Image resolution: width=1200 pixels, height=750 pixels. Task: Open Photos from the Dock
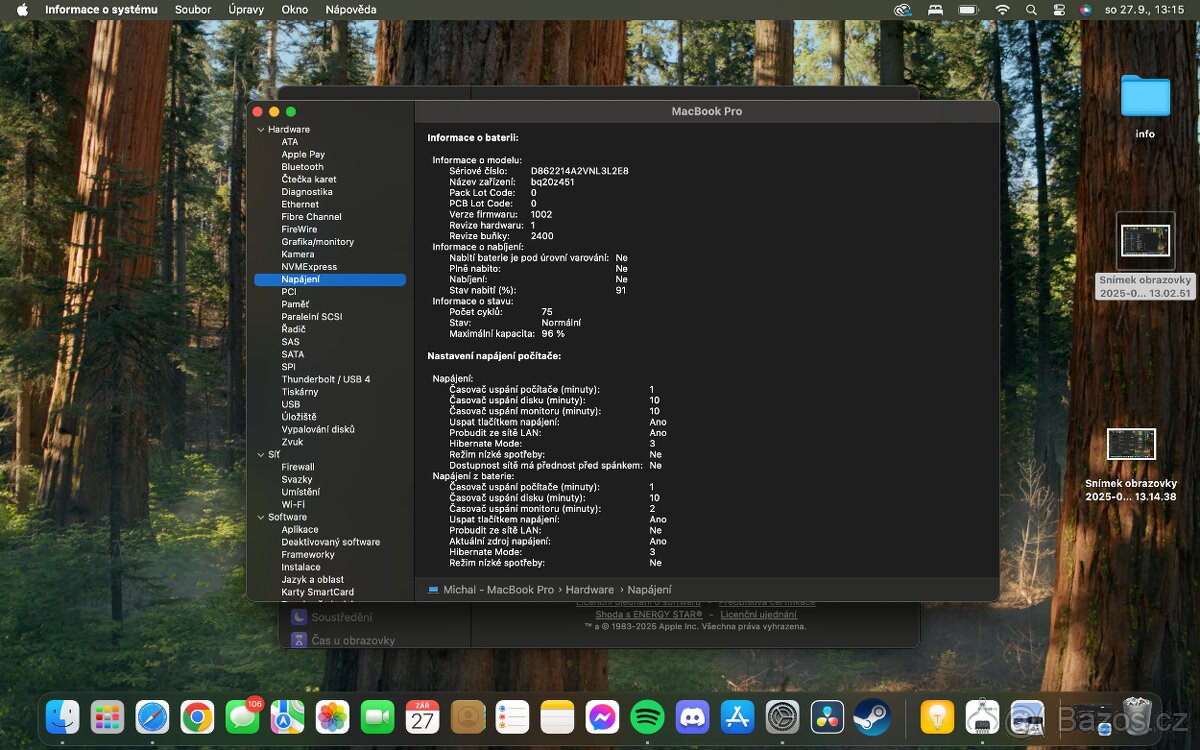pos(332,719)
